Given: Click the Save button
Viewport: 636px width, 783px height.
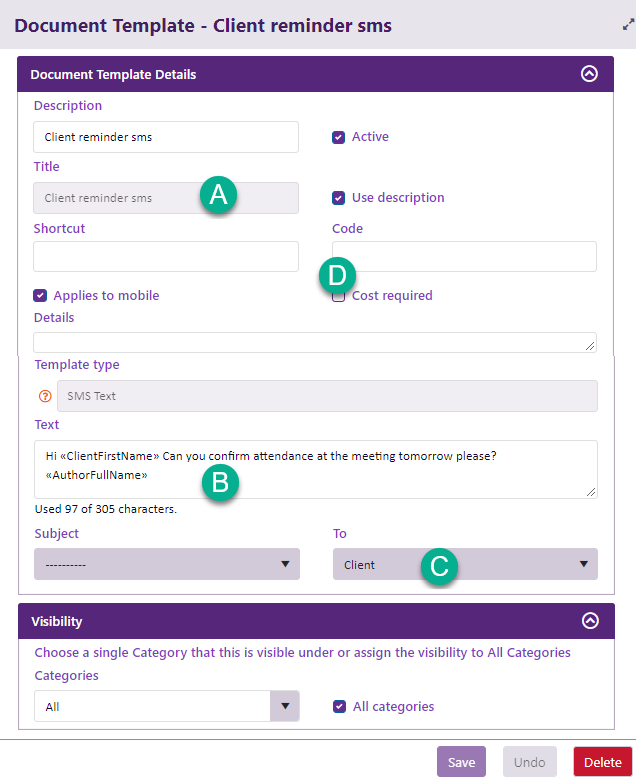Looking at the screenshot, I should [x=461, y=762].
